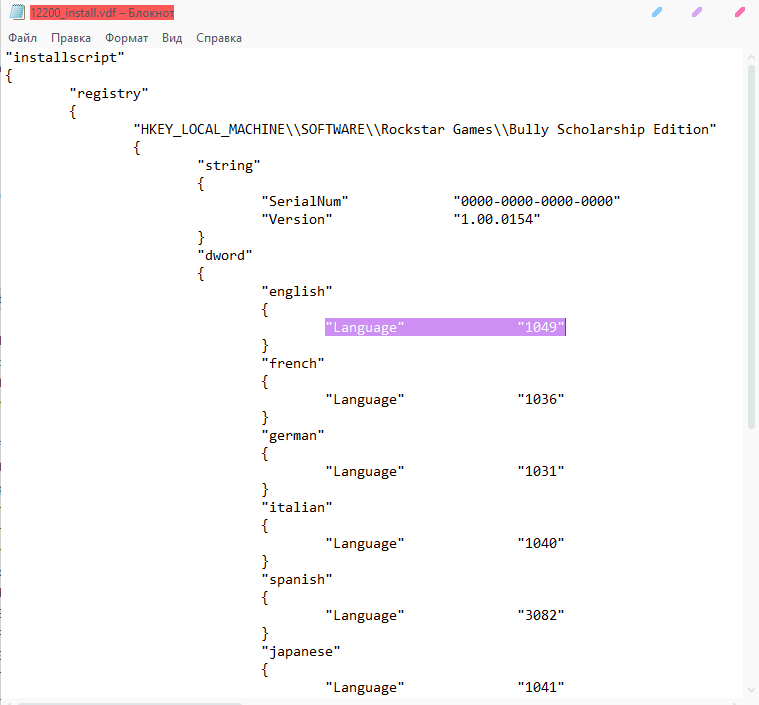
Task: Click "Language" key under the japanese section
Action: (364, 687)
